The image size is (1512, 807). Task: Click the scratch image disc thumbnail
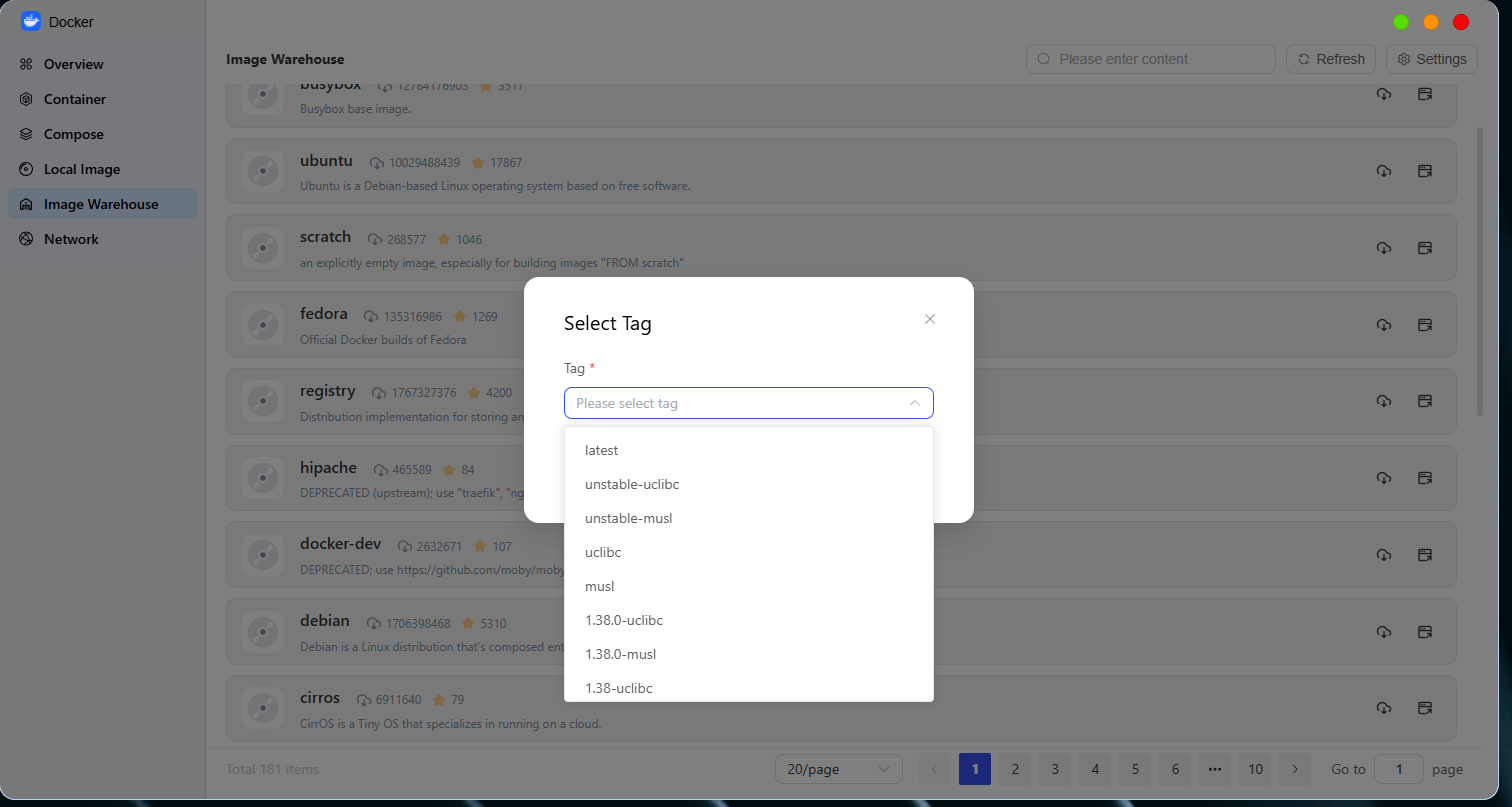point(263,247)
